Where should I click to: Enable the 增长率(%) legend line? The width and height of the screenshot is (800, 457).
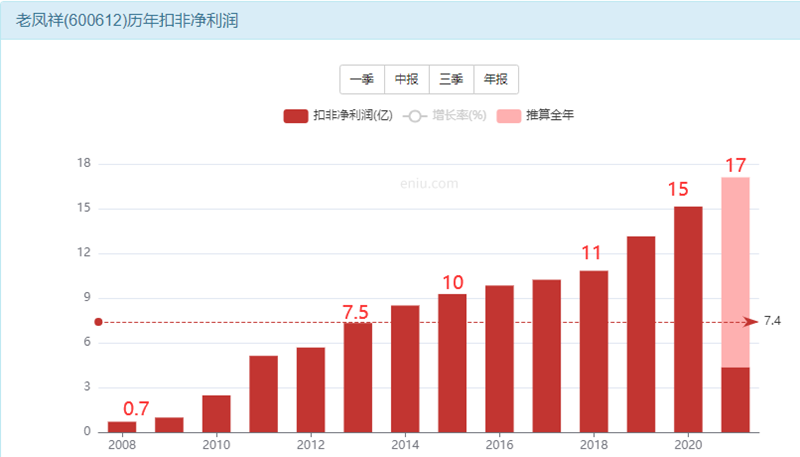444,116
